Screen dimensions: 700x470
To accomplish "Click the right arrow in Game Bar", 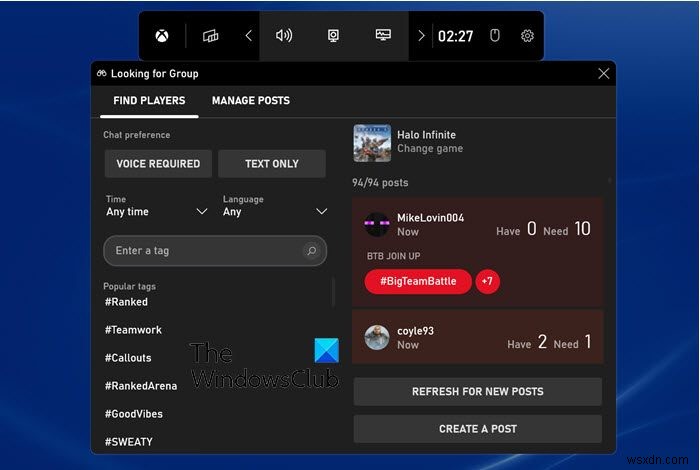I will [x=421, y=36].
